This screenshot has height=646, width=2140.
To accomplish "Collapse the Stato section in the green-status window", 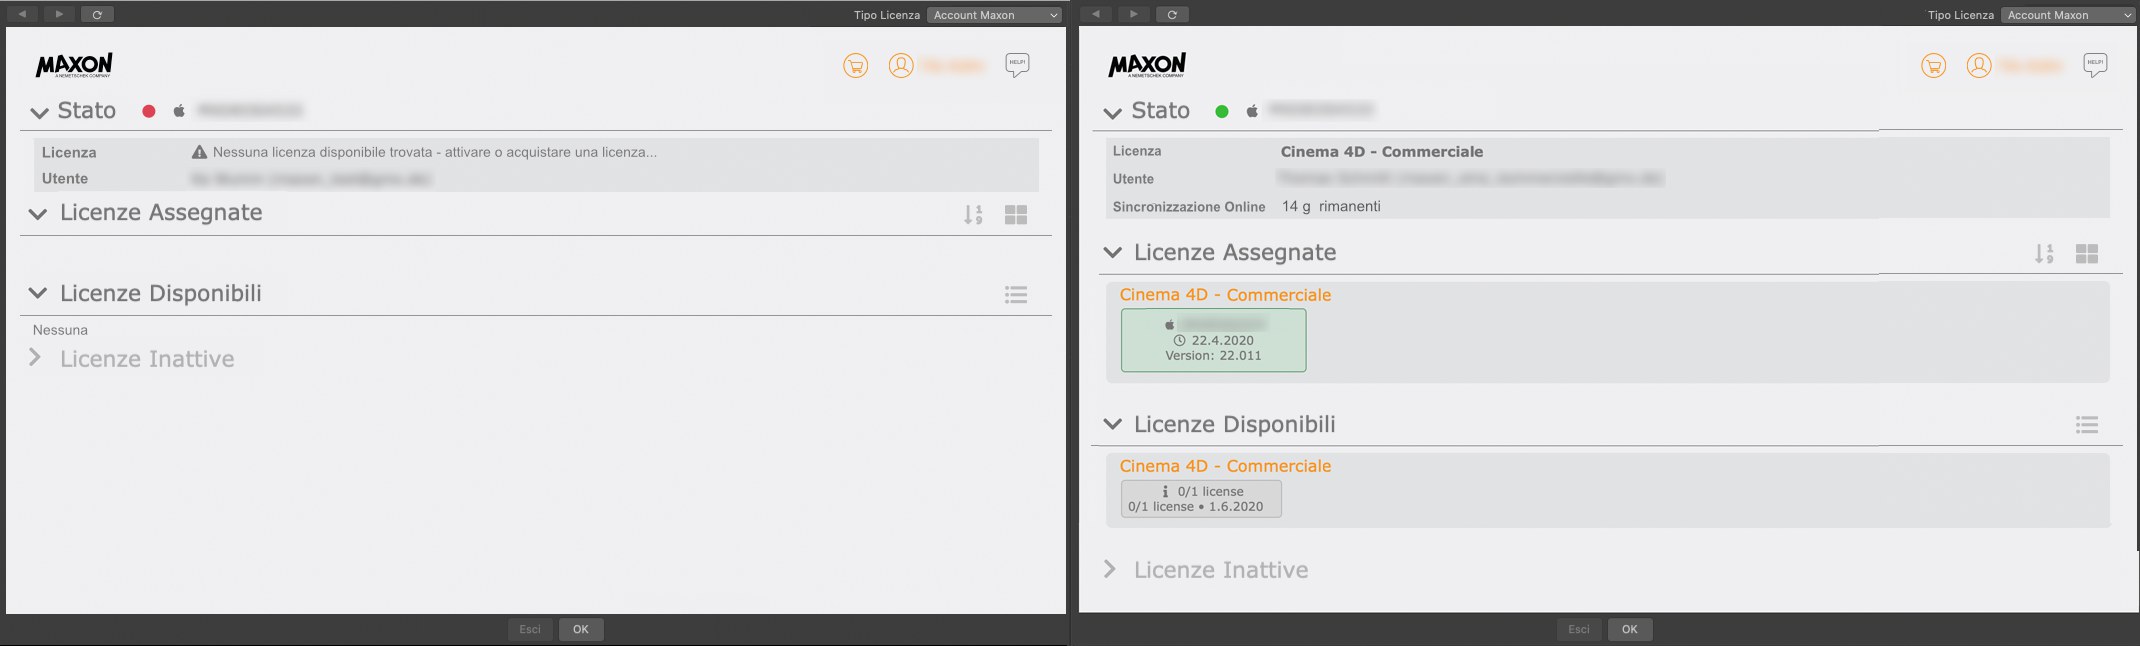I will coord(1112,112).
